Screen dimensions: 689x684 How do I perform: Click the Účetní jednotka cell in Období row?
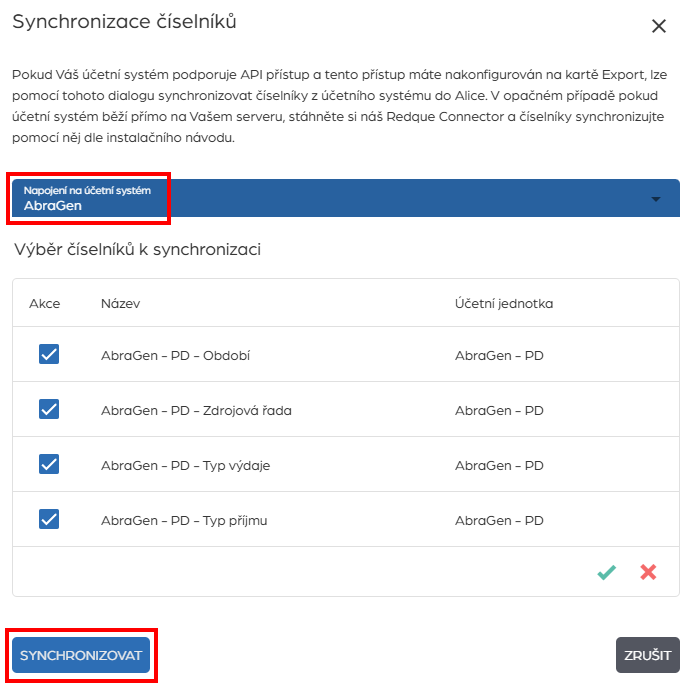[499, 355]
